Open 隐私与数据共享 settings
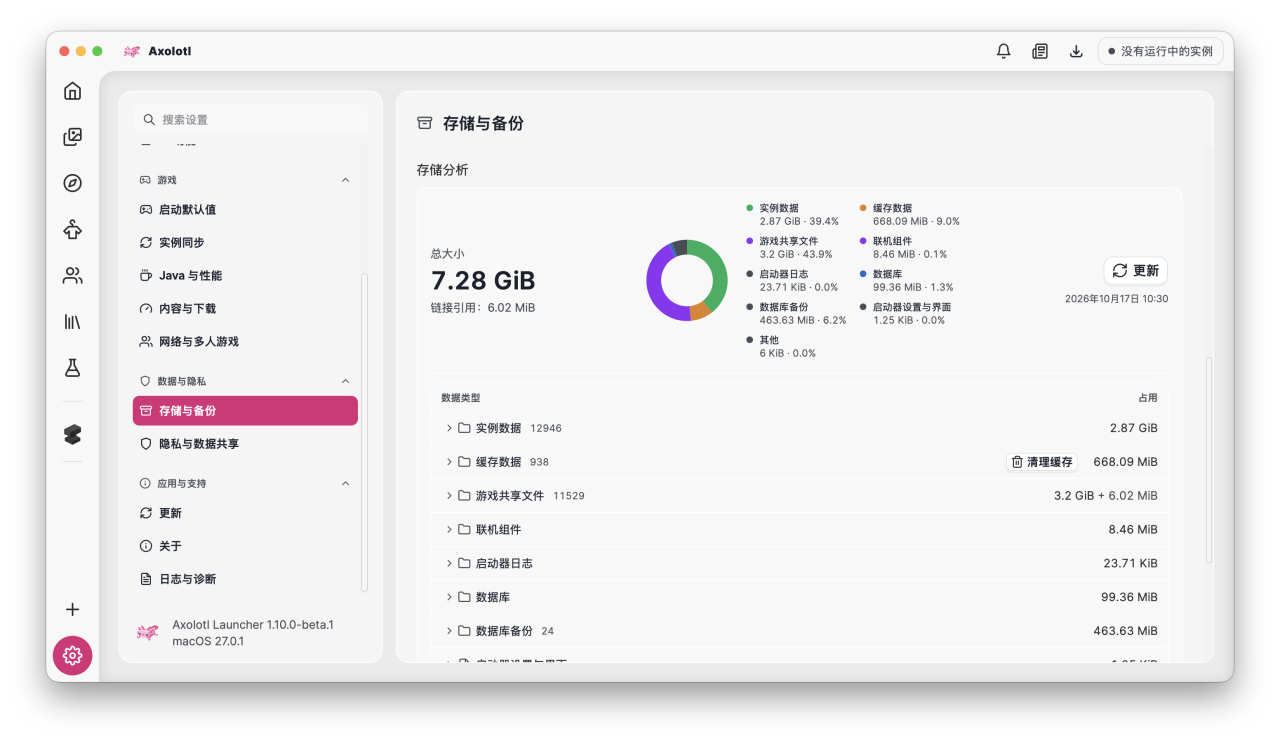Viewport: 1280px width, 743px height. tap(245, 444)
